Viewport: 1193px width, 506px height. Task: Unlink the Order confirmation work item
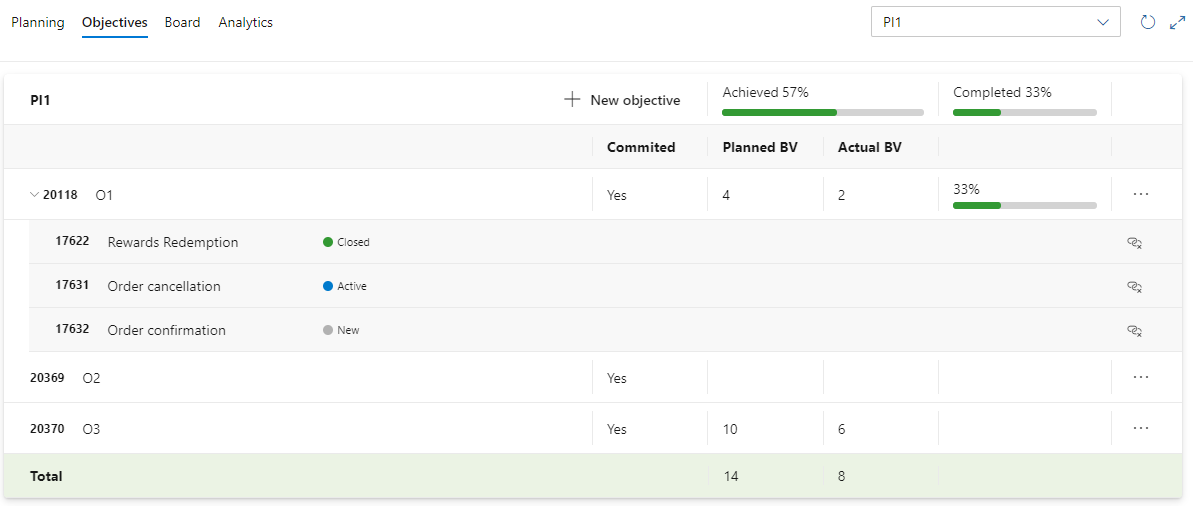coord(1134,331)
